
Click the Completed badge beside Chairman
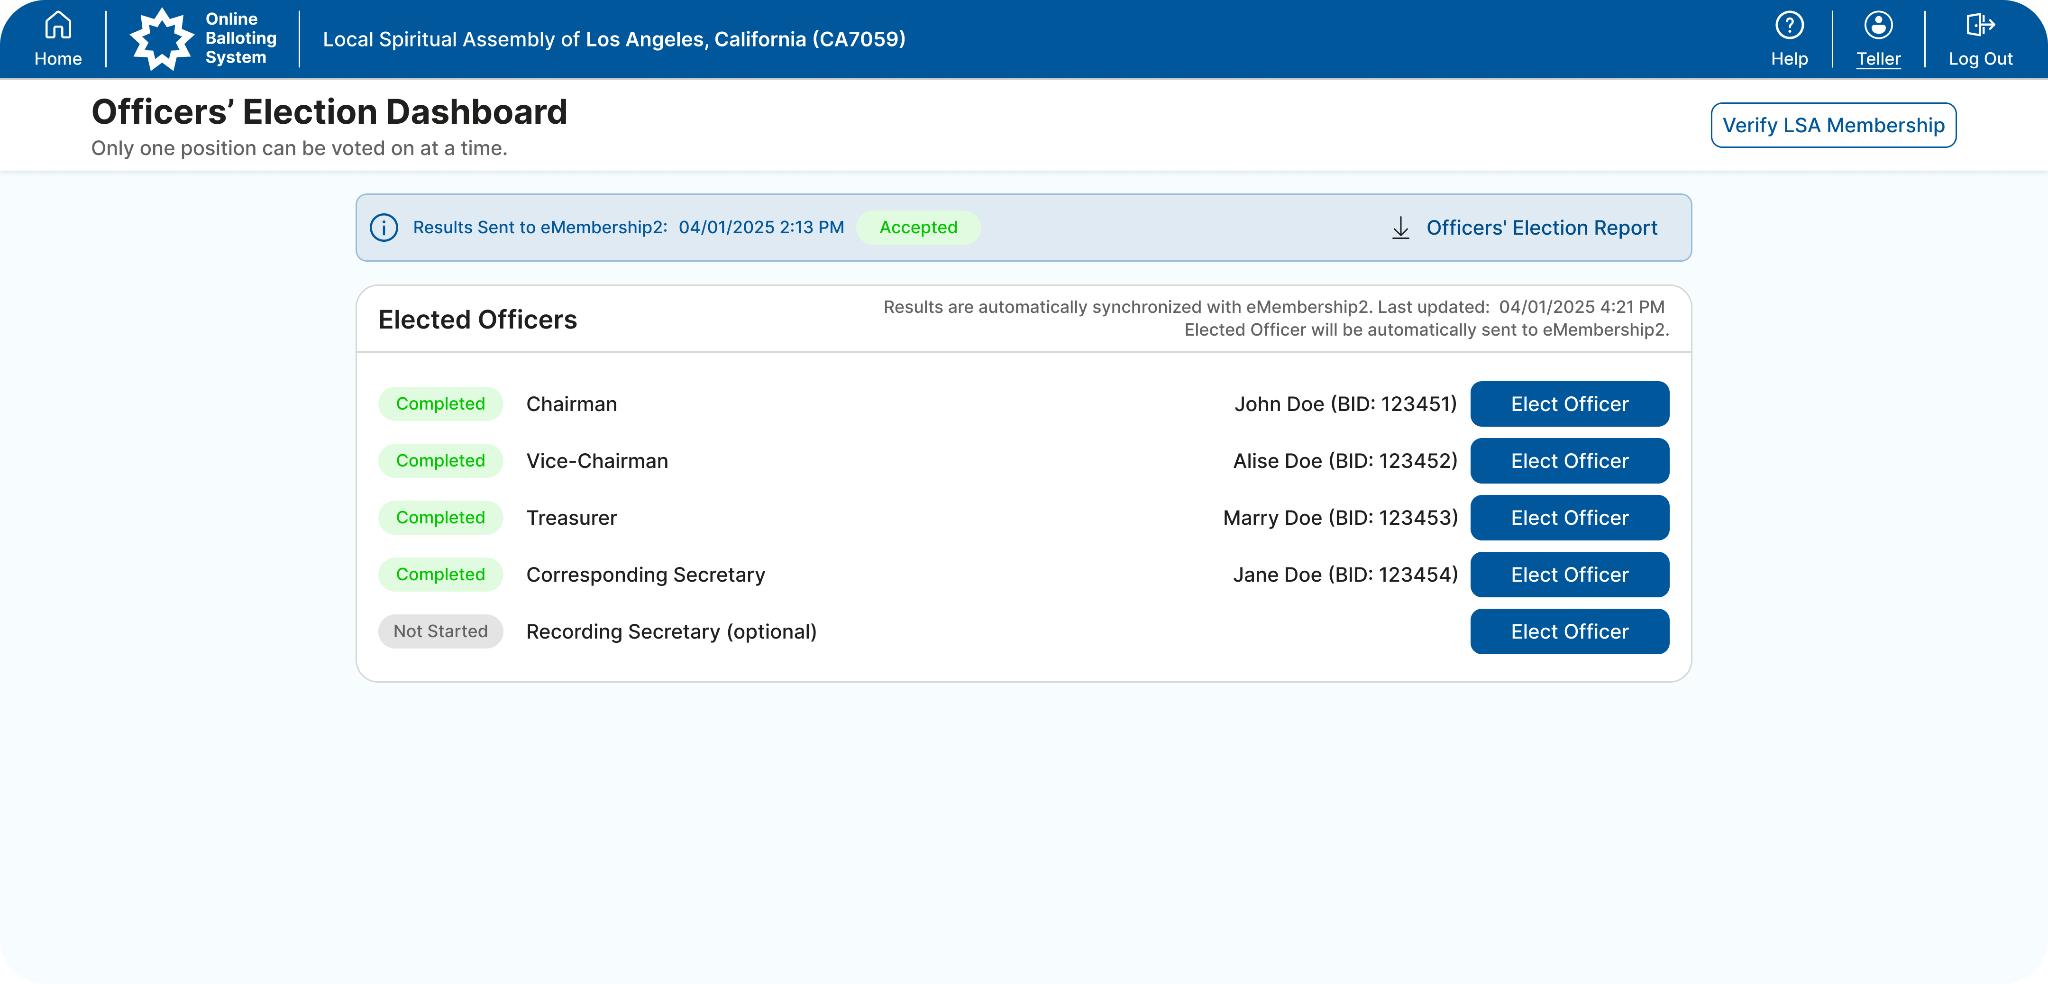point(440,404)
